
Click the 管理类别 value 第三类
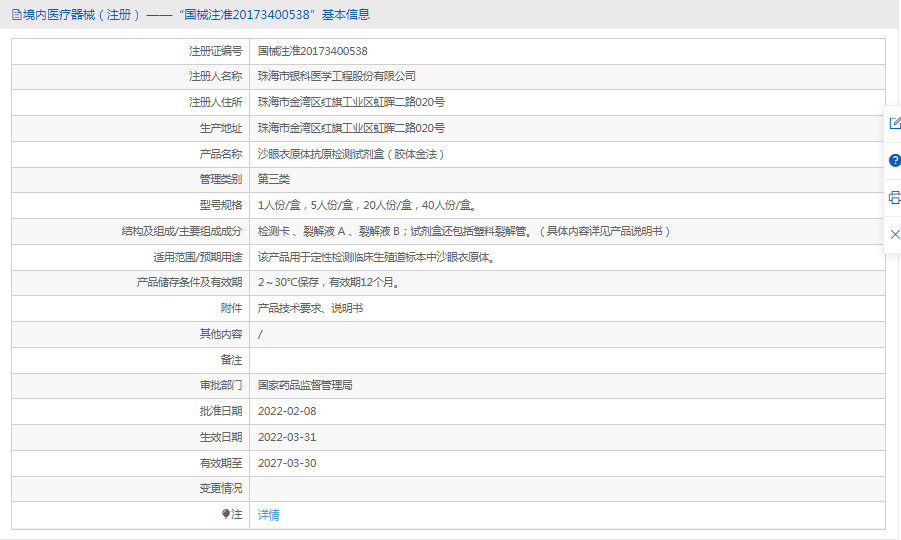pos(273,179)
